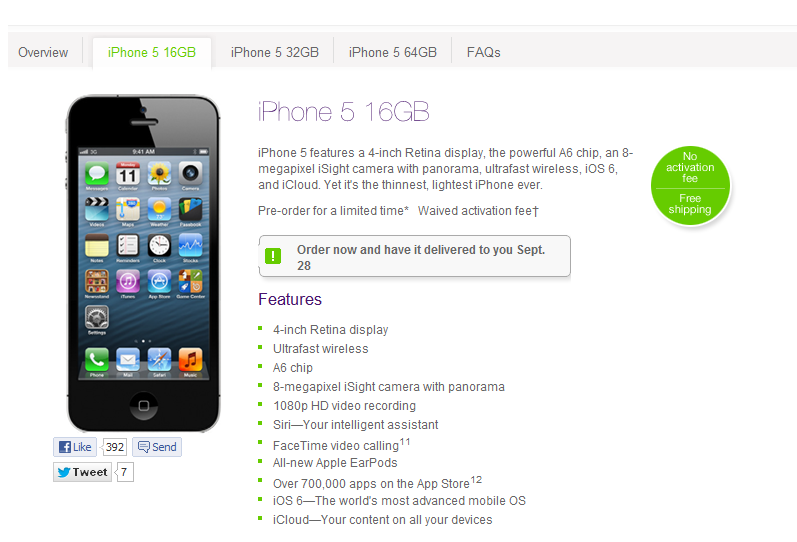Click the Facebook like count 392
This screenshot has height=542, width=797.
[114, 447]
